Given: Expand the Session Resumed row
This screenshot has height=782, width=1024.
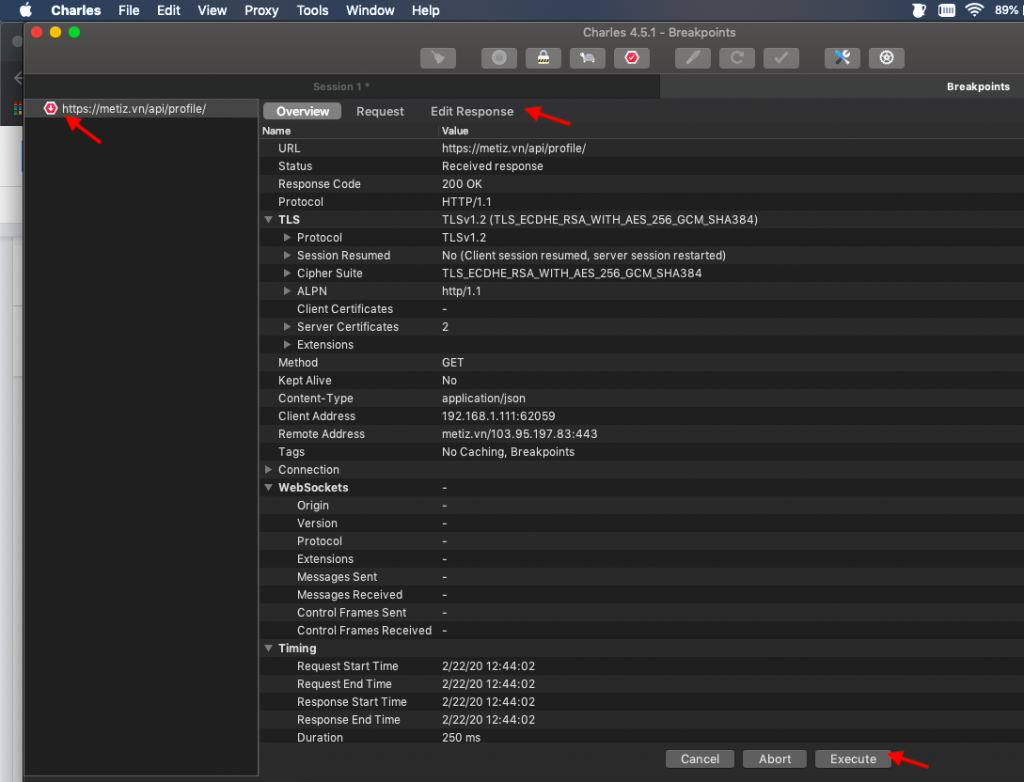Looking at the screenshot, I should click(287, 255).
